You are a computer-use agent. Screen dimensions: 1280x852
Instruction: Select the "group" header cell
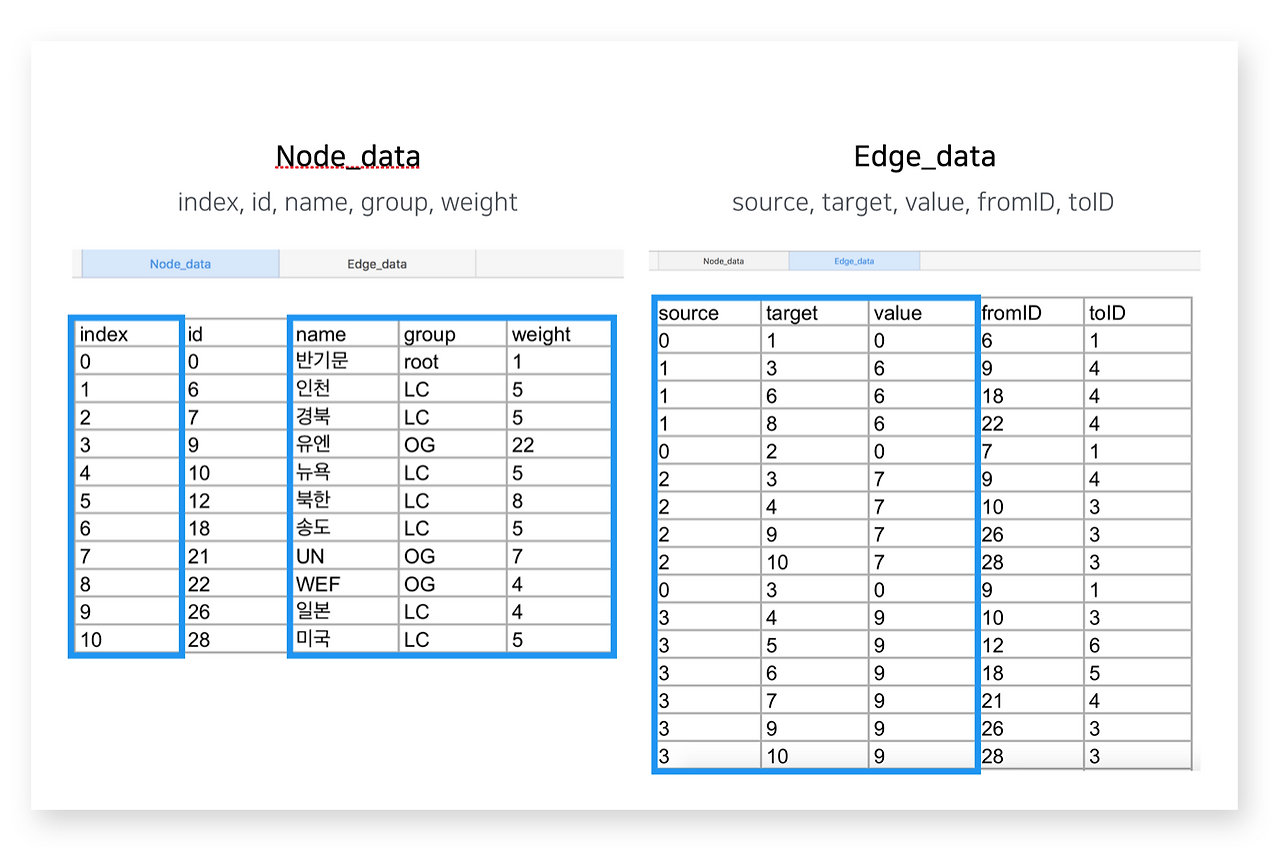[452, 334]
